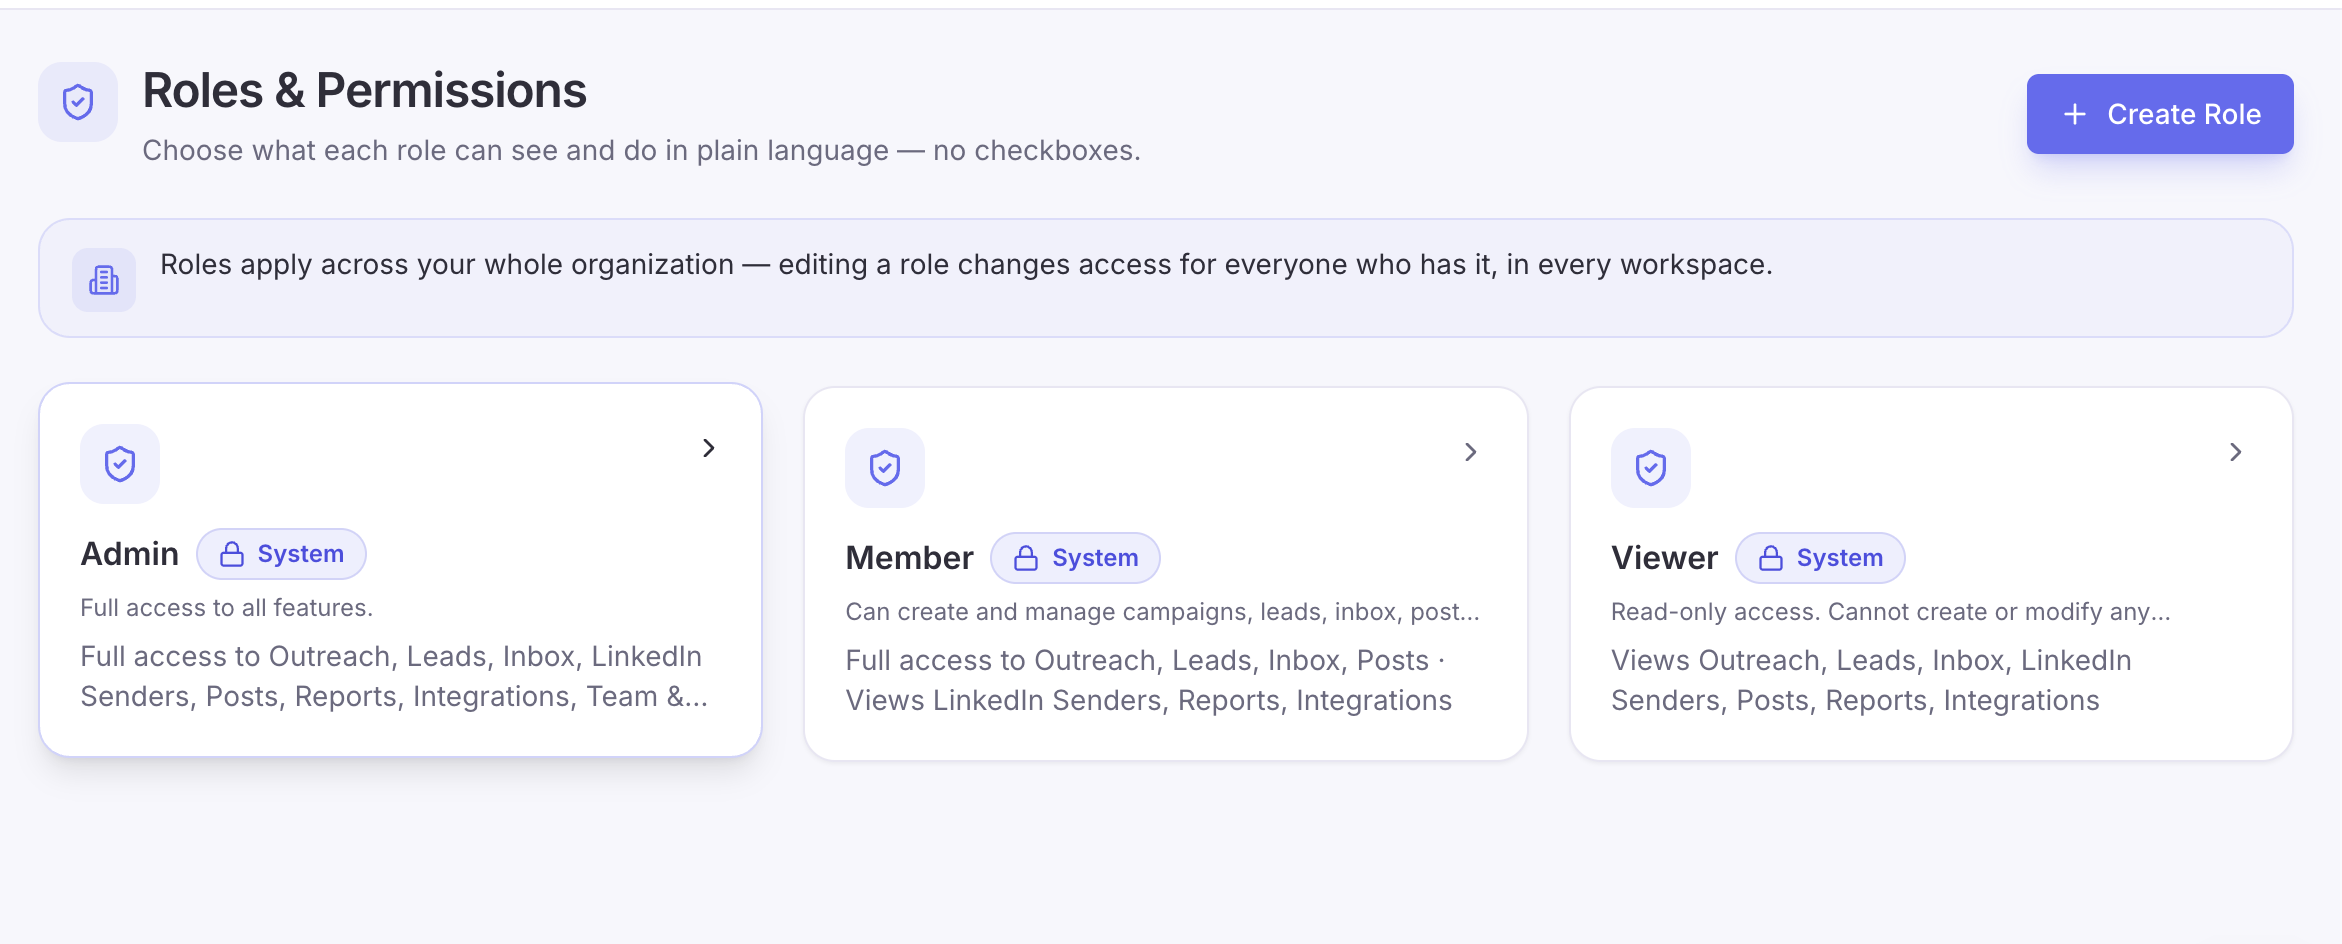Click the lock icon in Member's System badge
2342x944 pixels.
(1026, 558)
